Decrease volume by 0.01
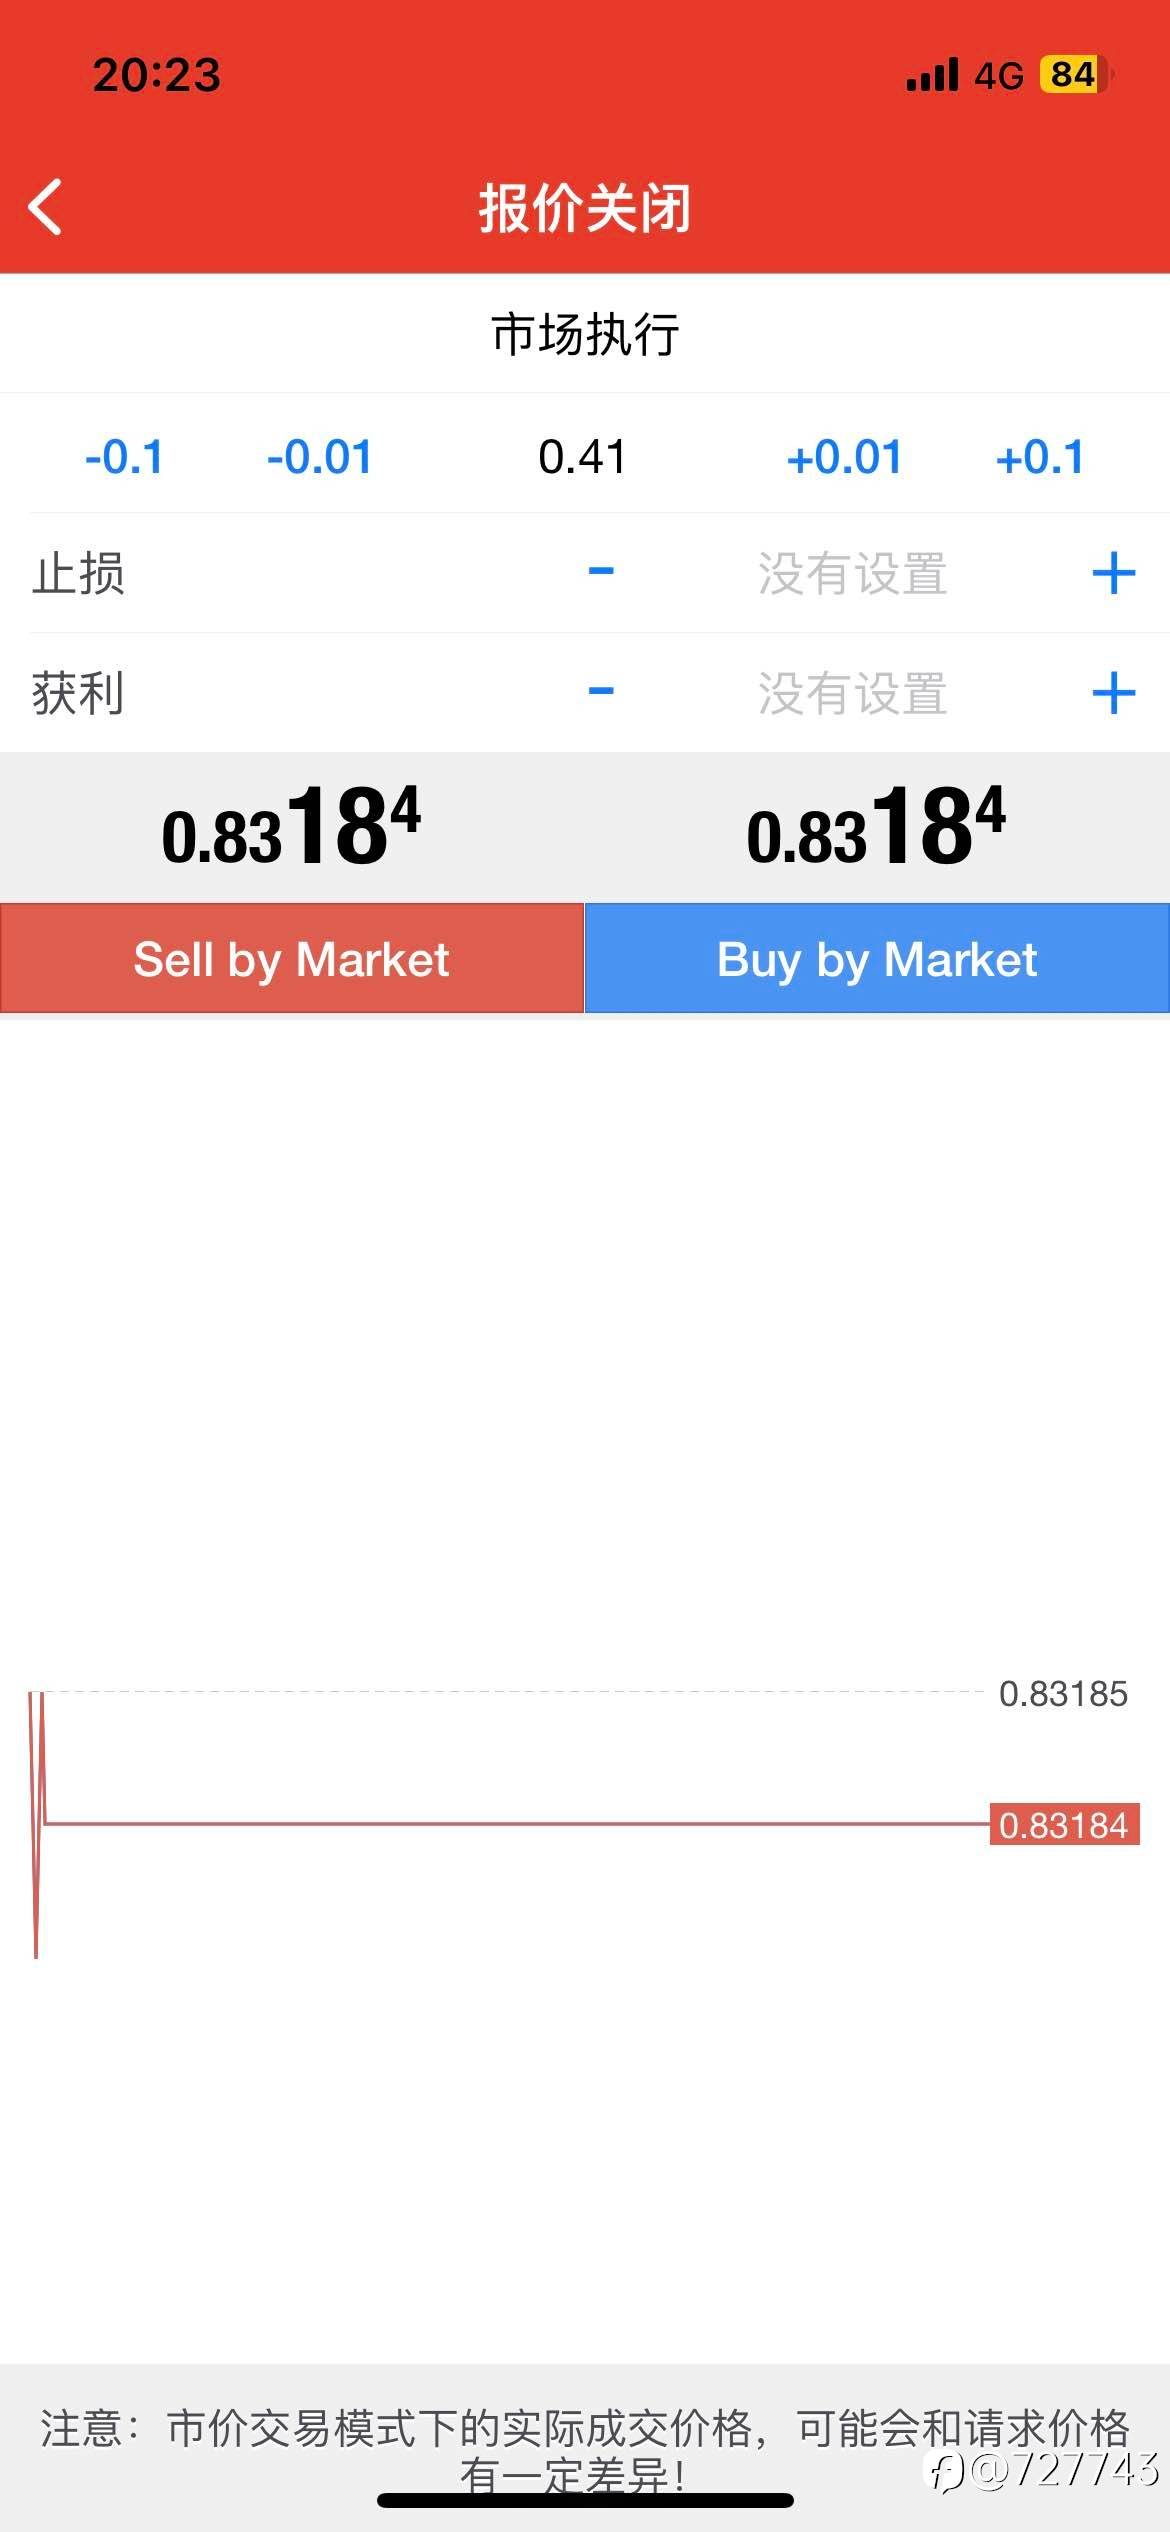This screenshot has height=2532, width=1170. point(319,458)
